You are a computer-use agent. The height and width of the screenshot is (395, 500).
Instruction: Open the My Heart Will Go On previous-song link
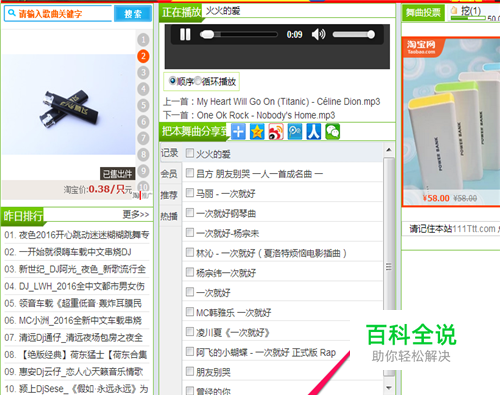(288, 101)
